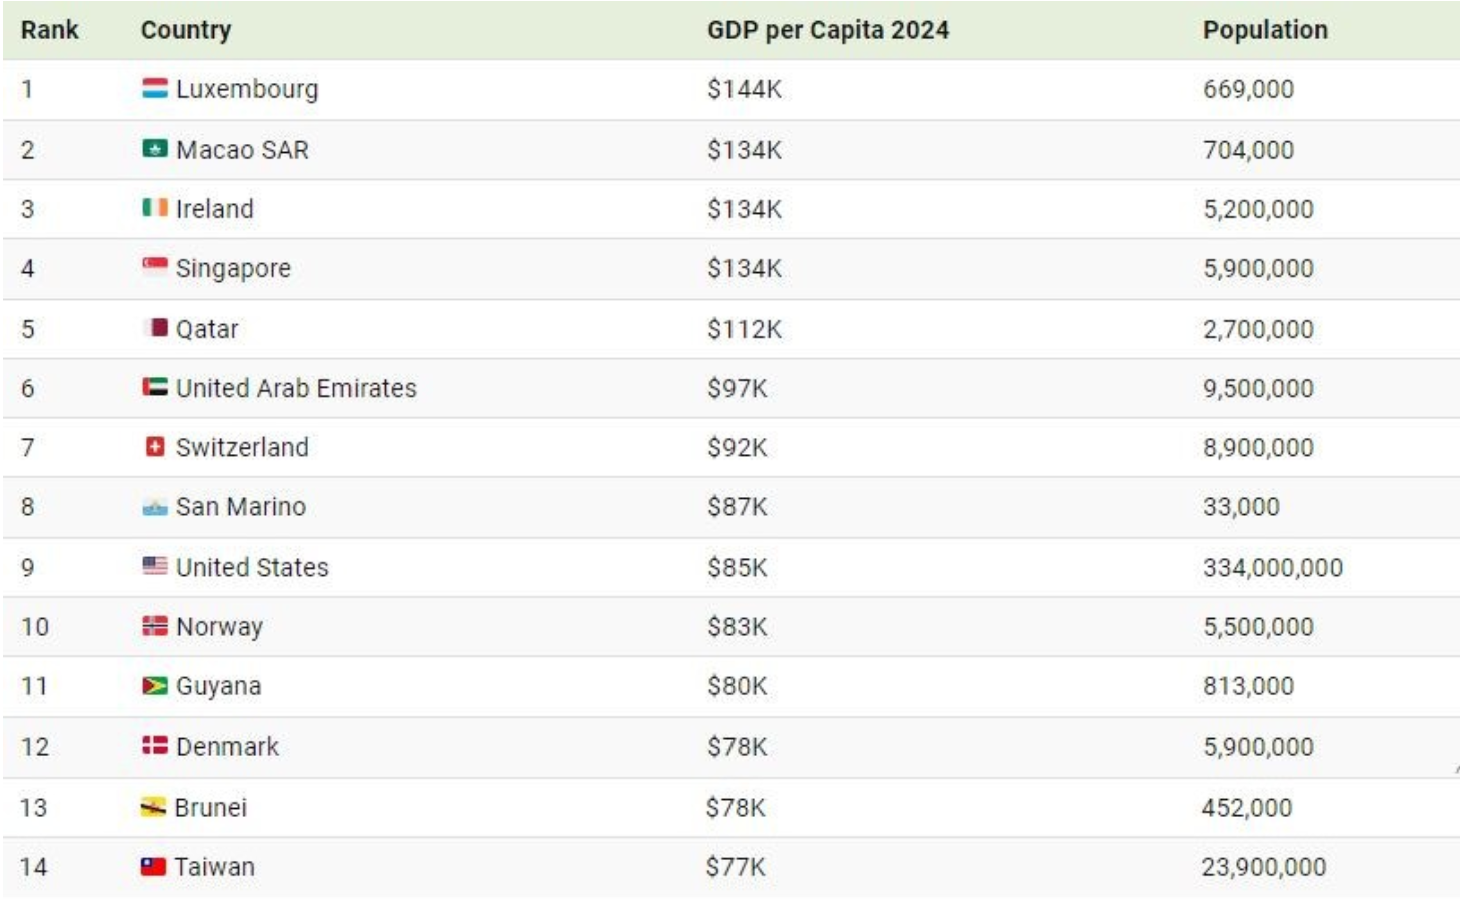Click the Brunei flag icon
The height and width of the screenshot is (906, 1460).
[152, 807]
